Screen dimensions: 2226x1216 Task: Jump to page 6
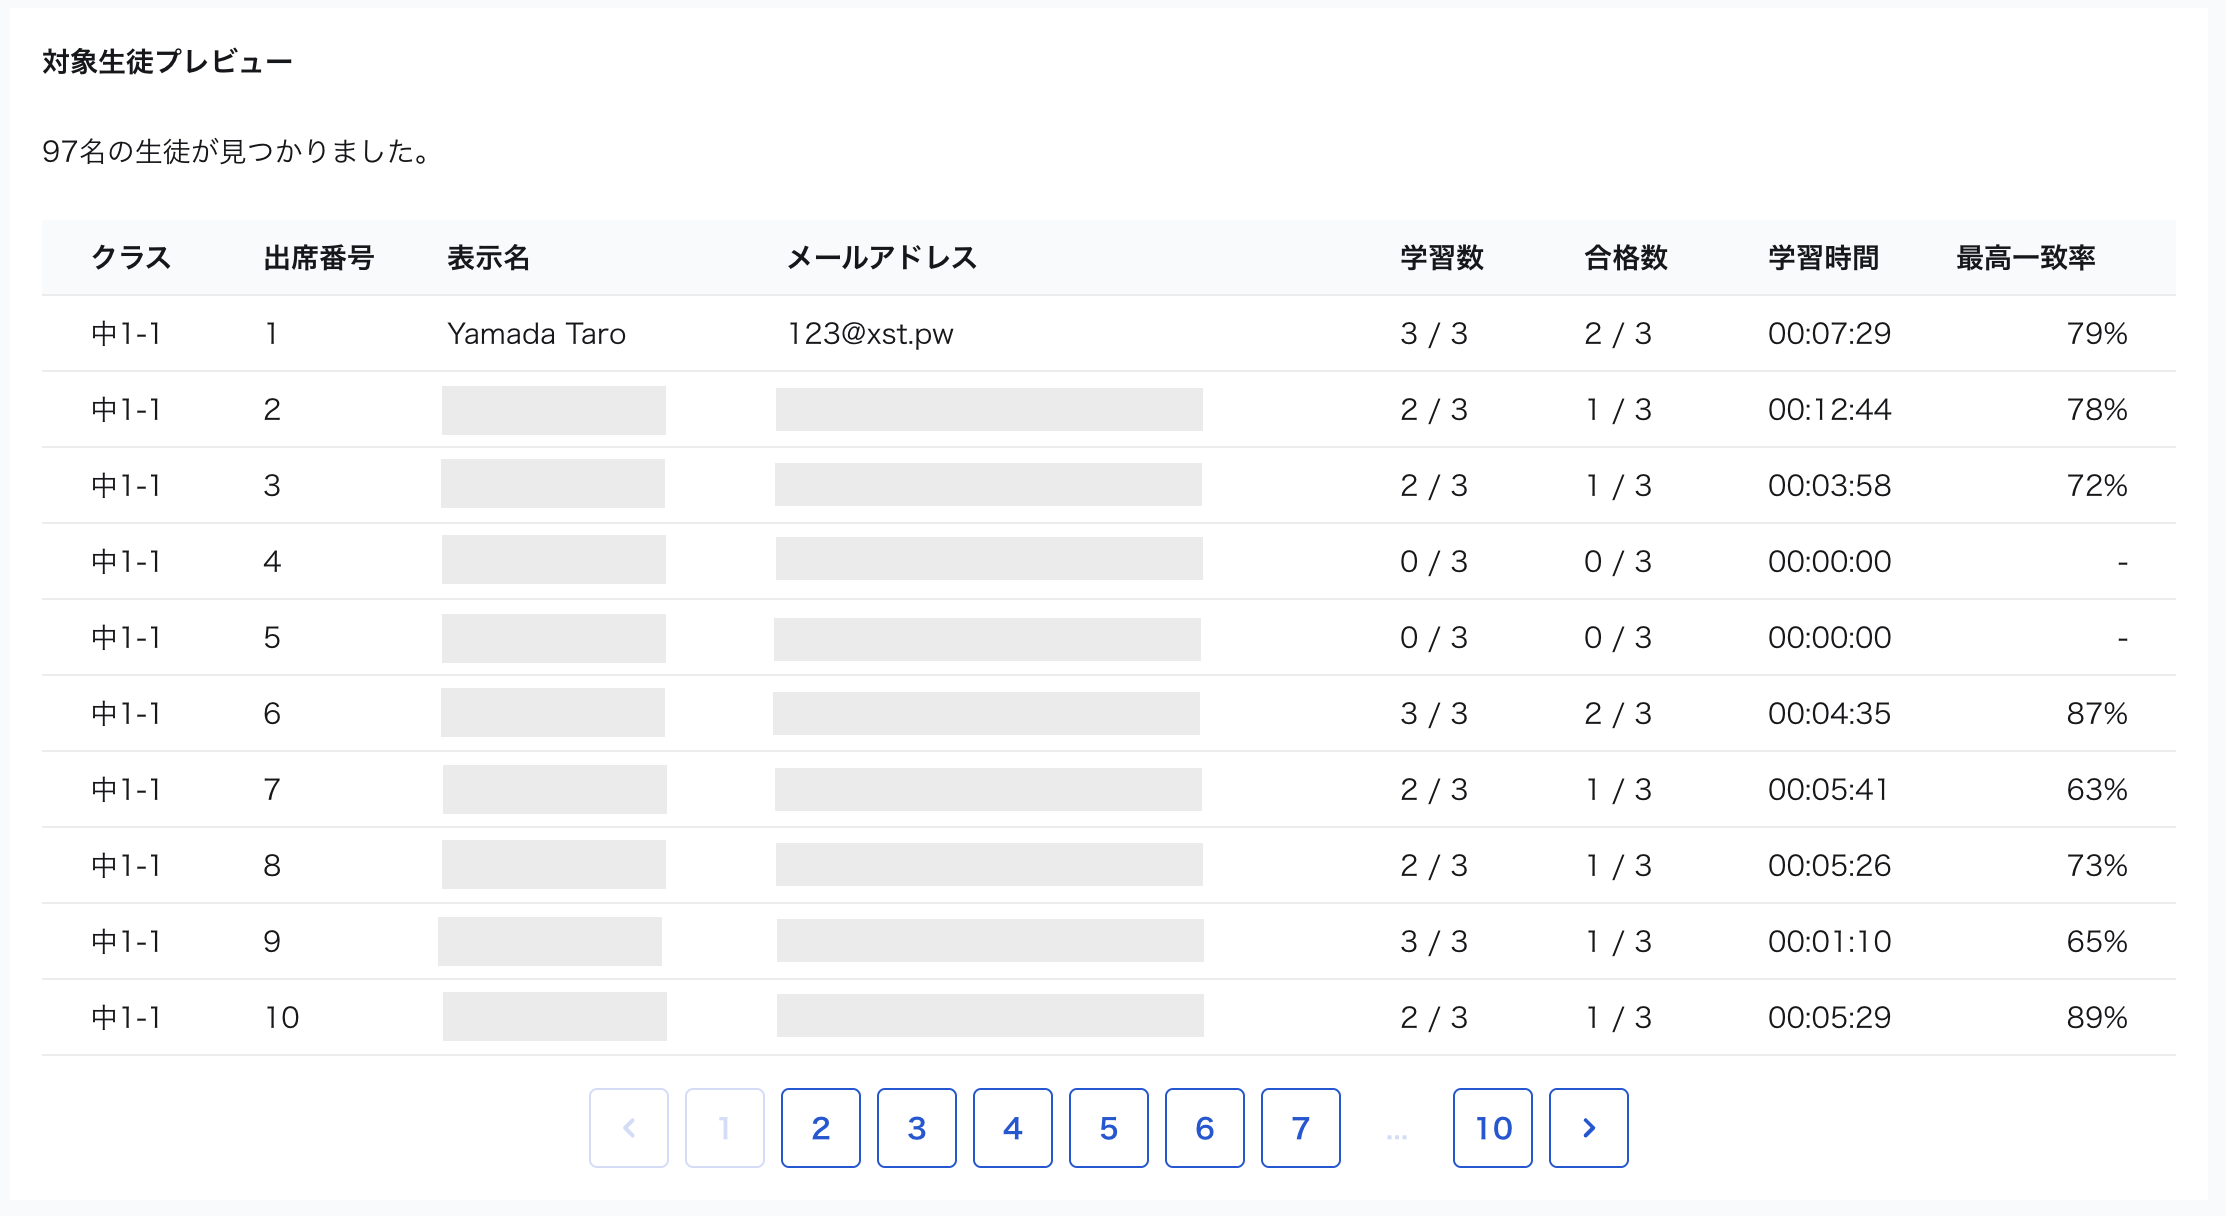[1204, 1128]
